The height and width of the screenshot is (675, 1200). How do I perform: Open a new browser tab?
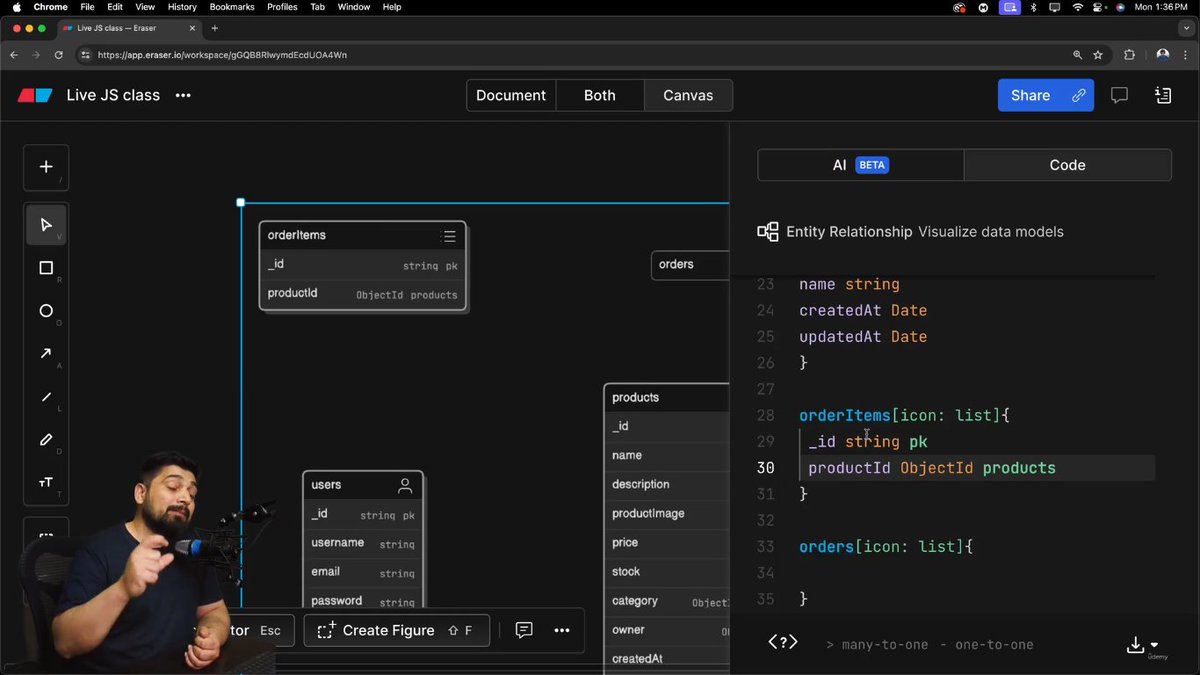214,28
